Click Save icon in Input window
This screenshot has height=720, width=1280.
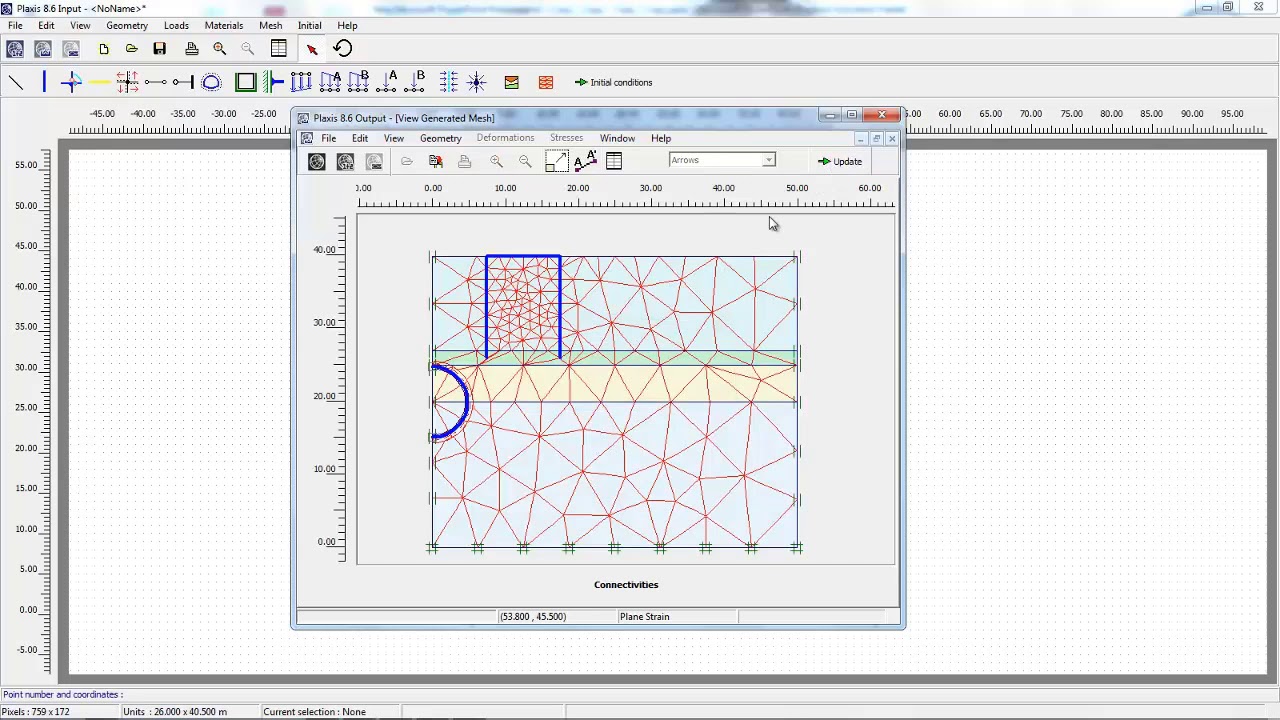click(x=159, y=49)
